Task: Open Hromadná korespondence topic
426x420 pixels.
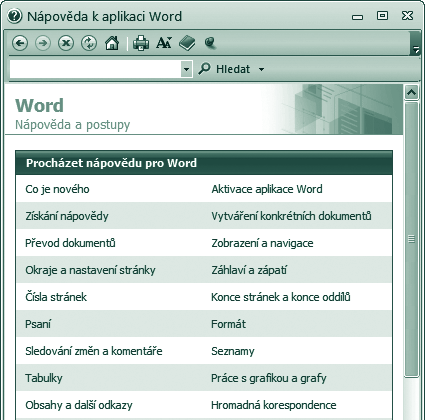Action: click(274, 405)
